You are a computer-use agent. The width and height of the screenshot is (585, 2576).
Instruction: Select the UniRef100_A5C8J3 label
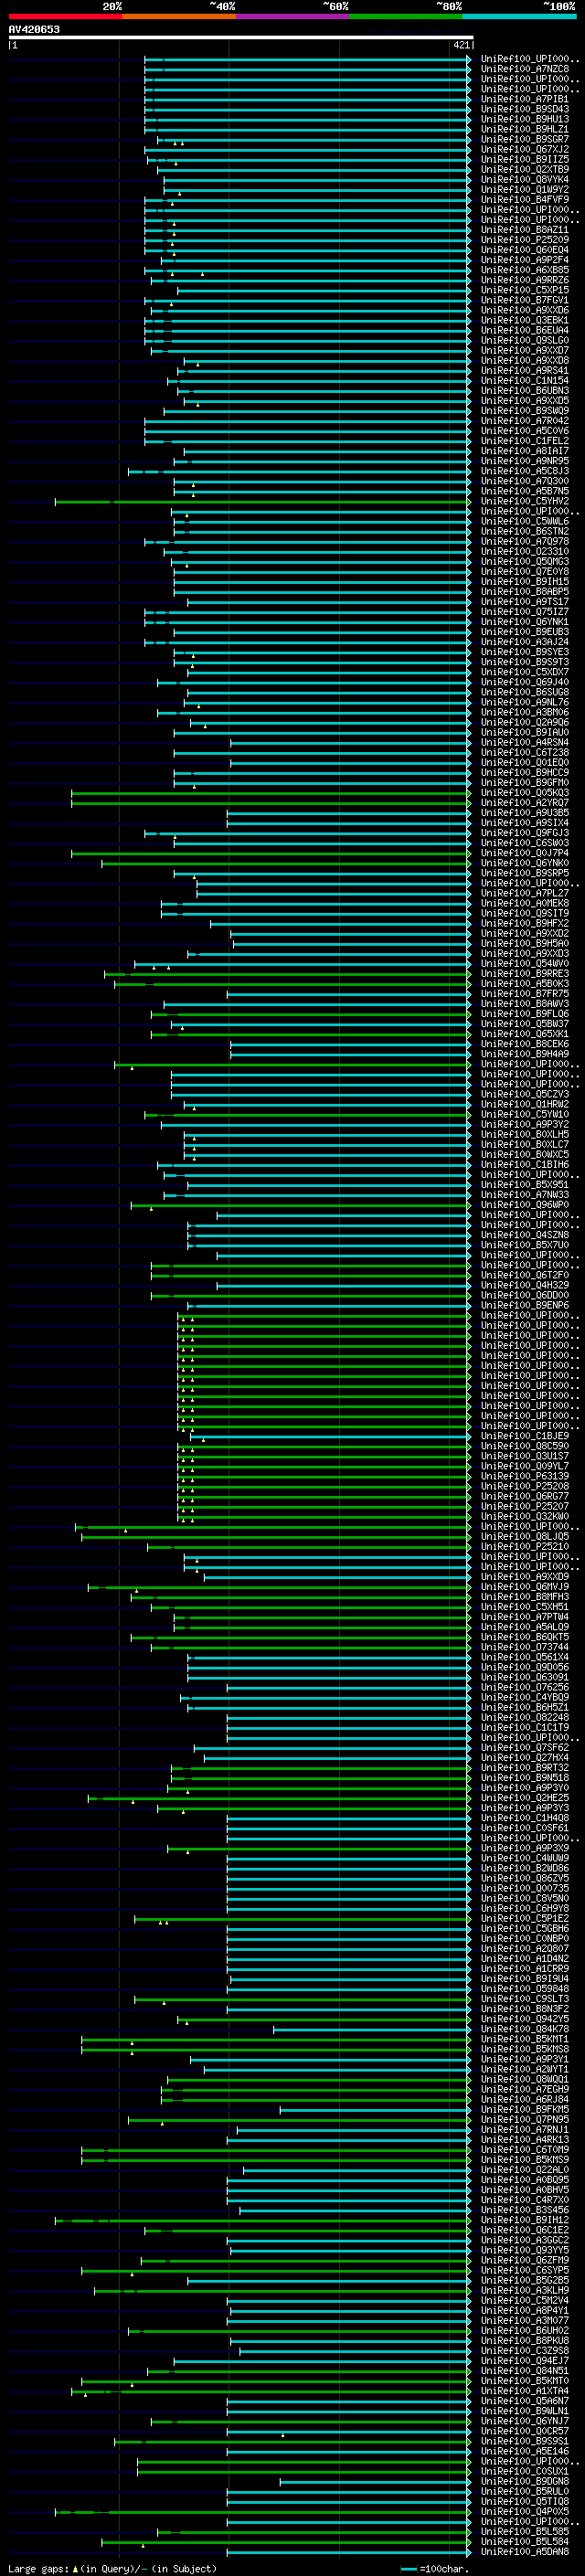click(x=525, y=471)
